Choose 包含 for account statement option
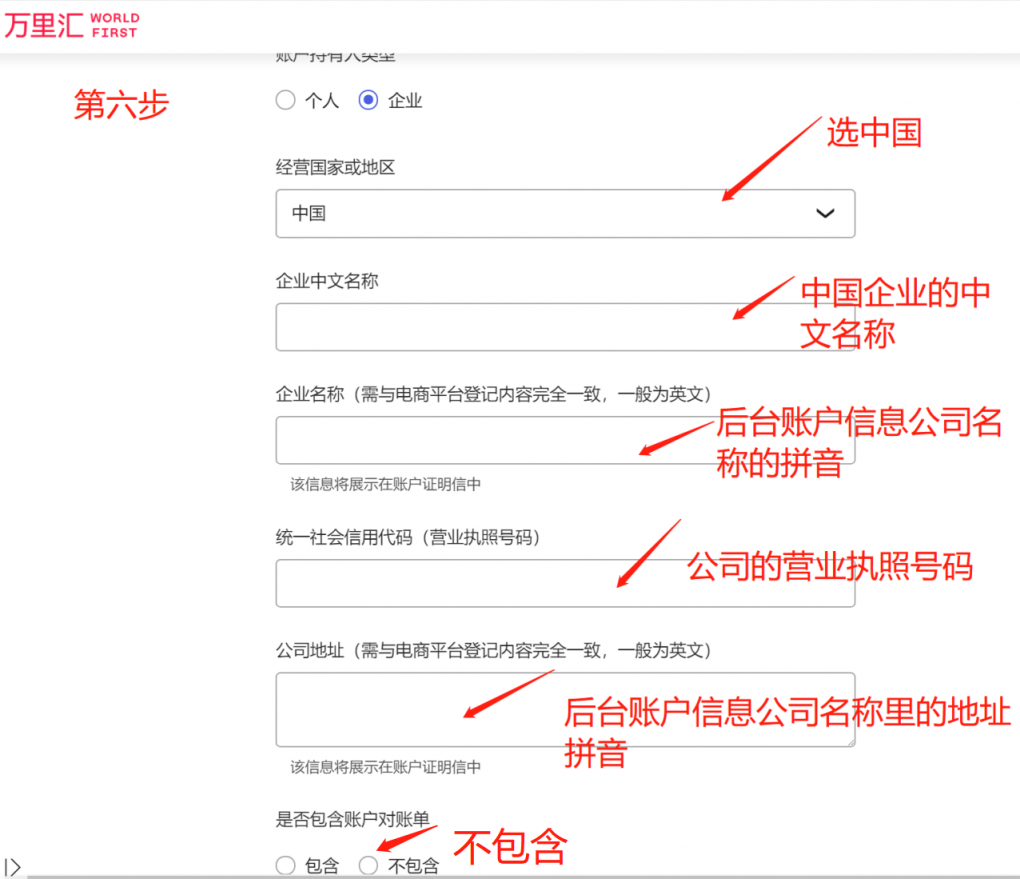Image resolution: width=1020 pixels, height=879 pixels. (x=285, y=865)
